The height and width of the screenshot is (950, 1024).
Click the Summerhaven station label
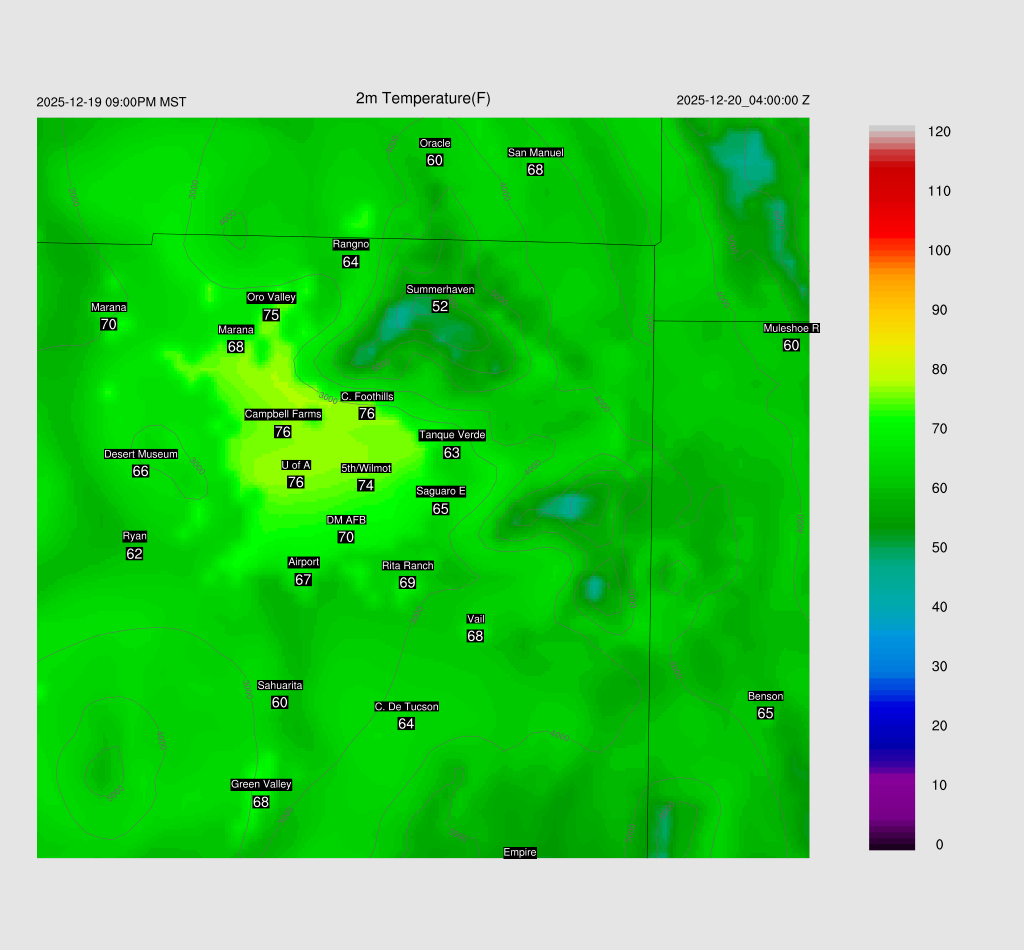[440, 290]
